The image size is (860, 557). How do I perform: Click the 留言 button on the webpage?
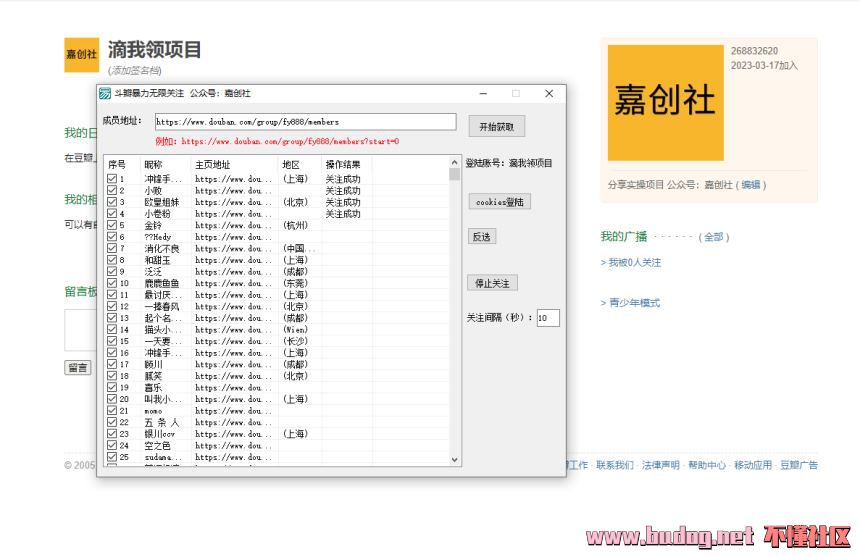[78, 367]
